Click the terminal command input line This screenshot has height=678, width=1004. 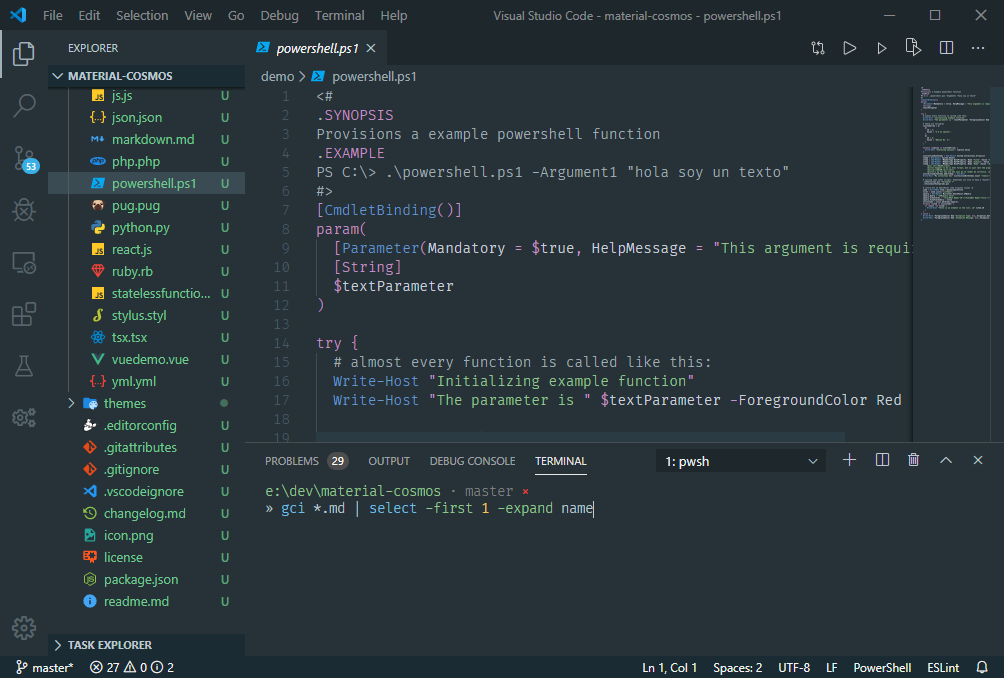pos(429,508)
